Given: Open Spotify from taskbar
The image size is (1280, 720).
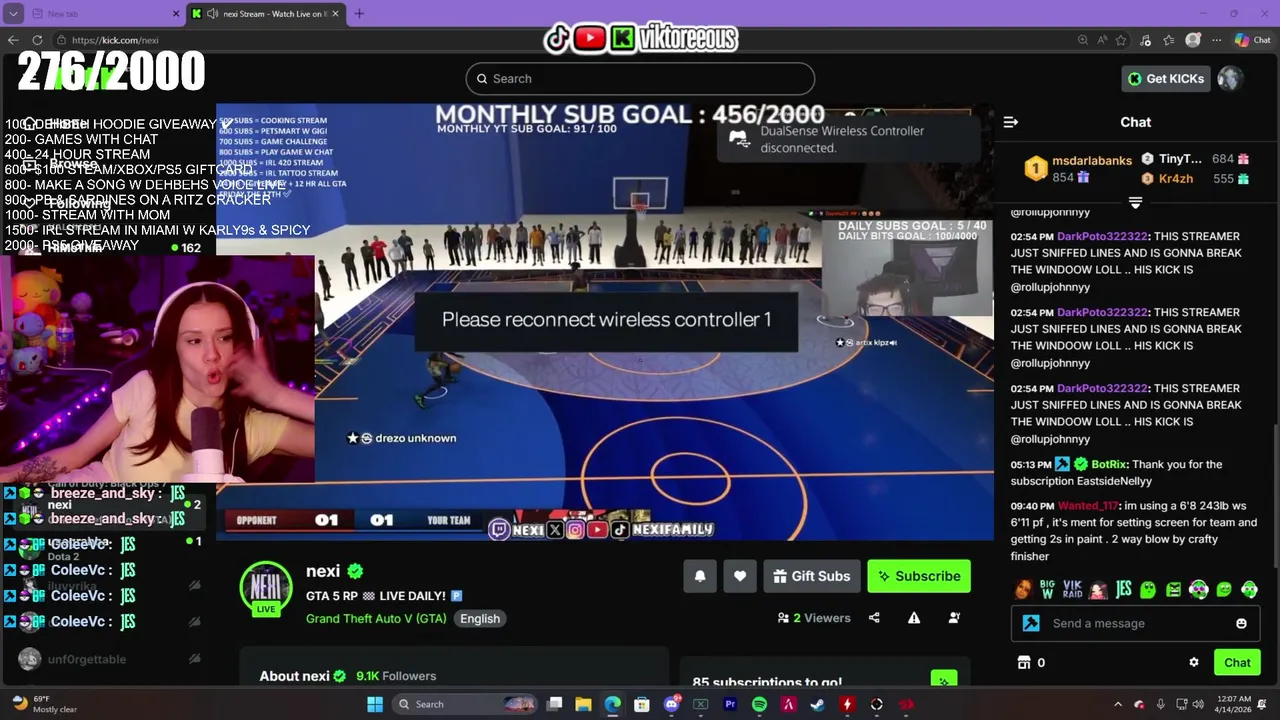Looking at the screenshot, I should [759, 704].
